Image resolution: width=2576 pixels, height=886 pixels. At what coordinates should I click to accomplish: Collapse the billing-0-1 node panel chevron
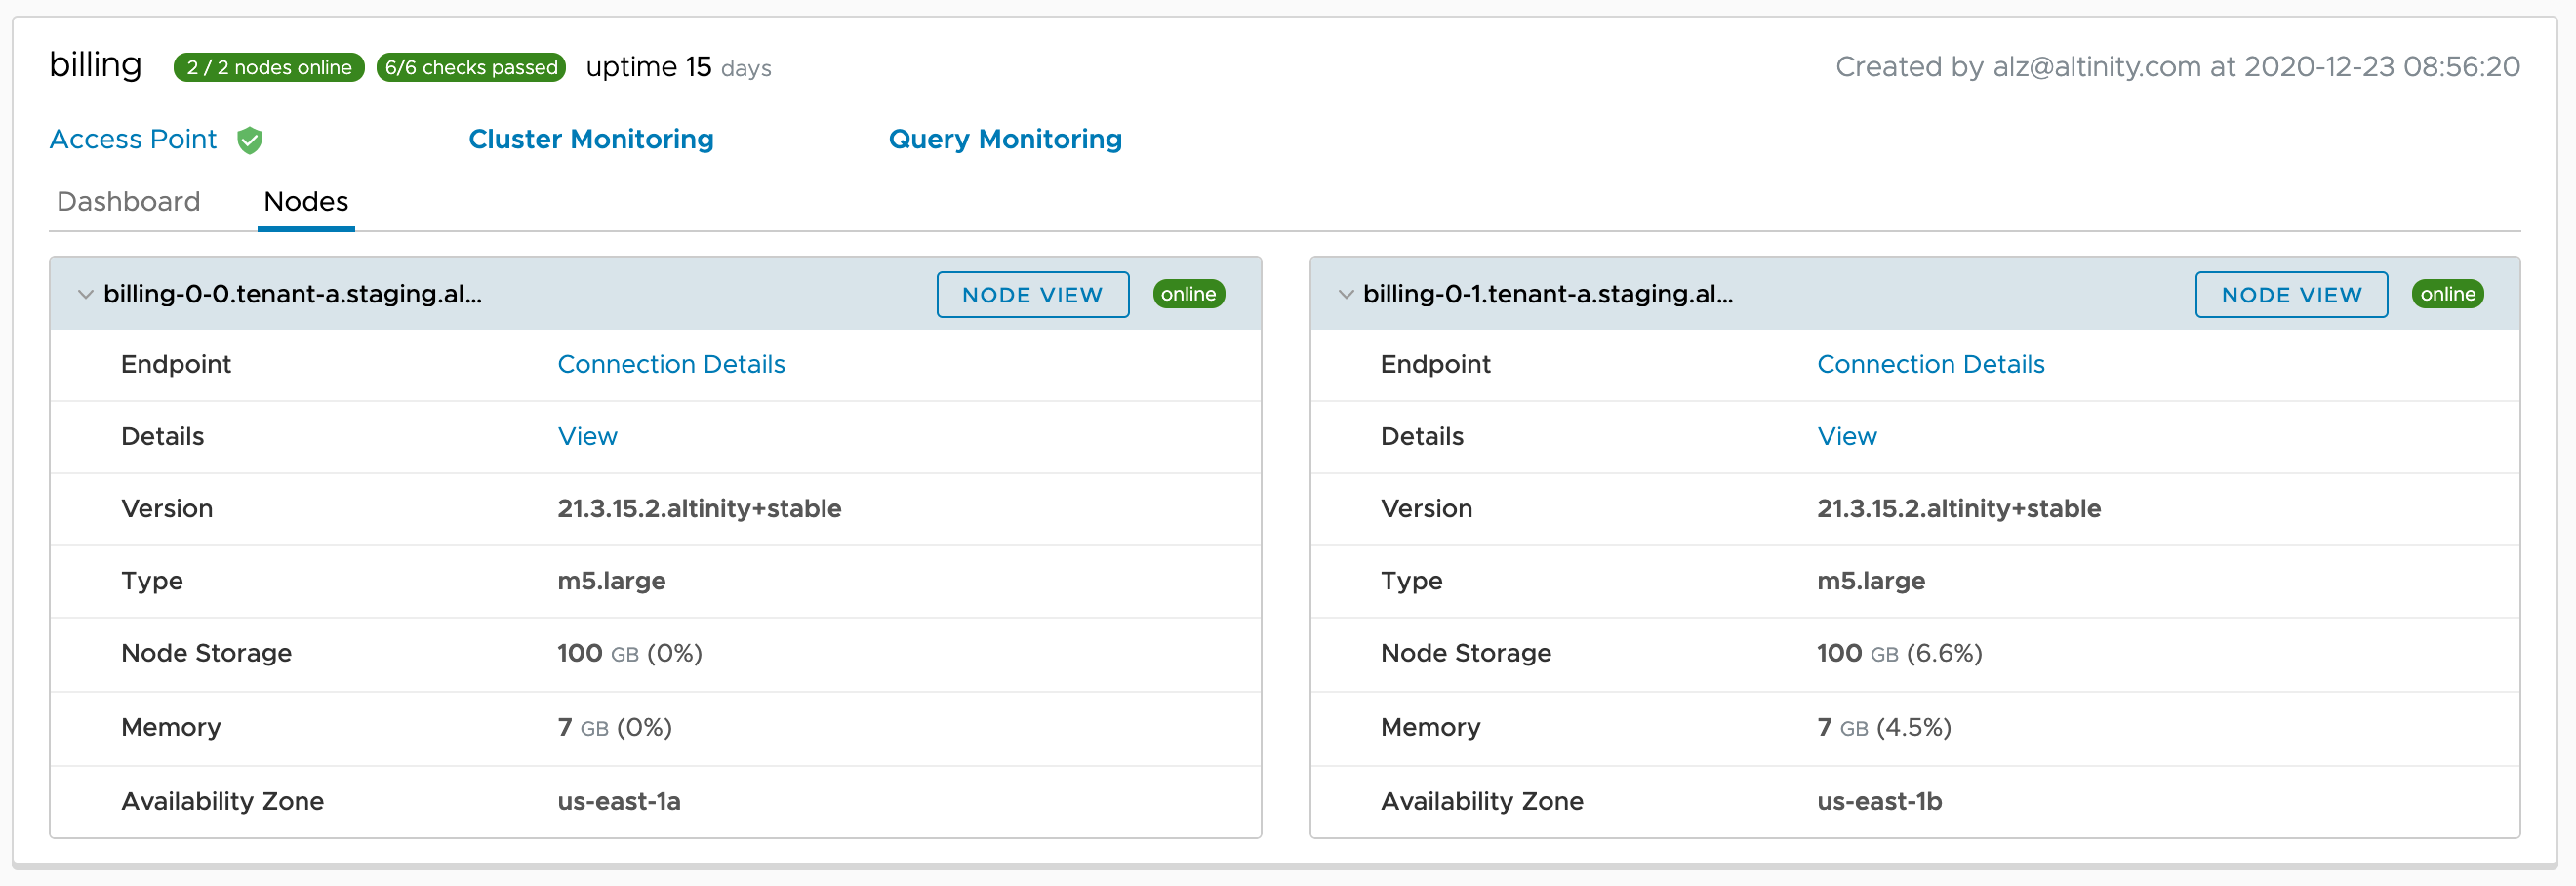(1346, 294)
